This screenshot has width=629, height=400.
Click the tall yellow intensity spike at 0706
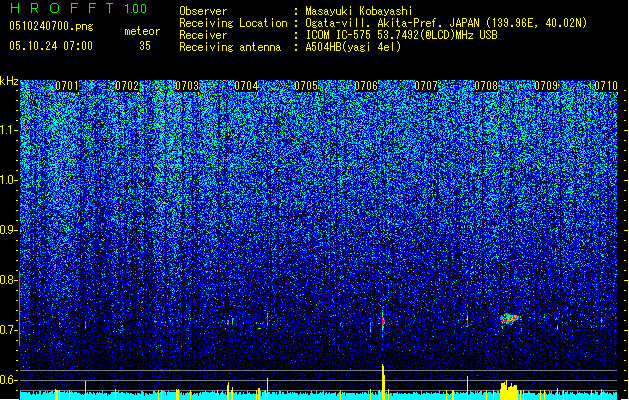click(383, 382)
